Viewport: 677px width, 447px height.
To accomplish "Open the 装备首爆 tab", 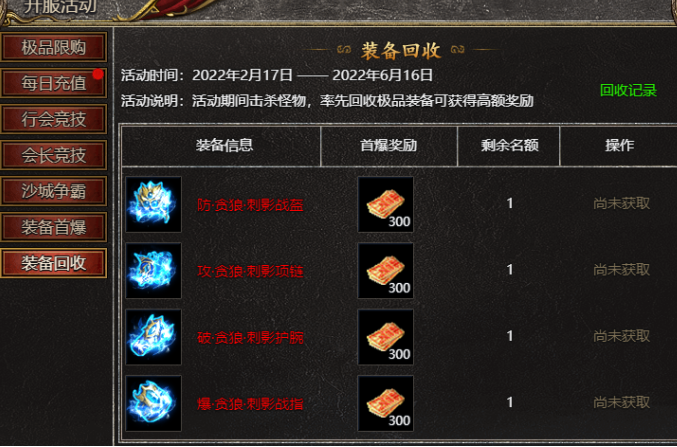I will (x=54, y=227).
